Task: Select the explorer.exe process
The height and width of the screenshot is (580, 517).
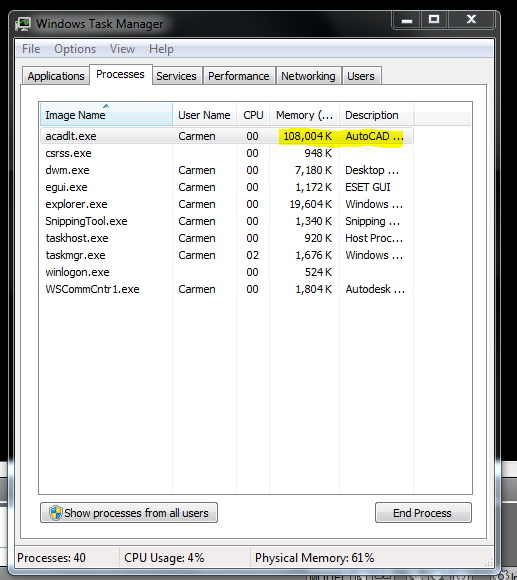Action: [227, 204]
